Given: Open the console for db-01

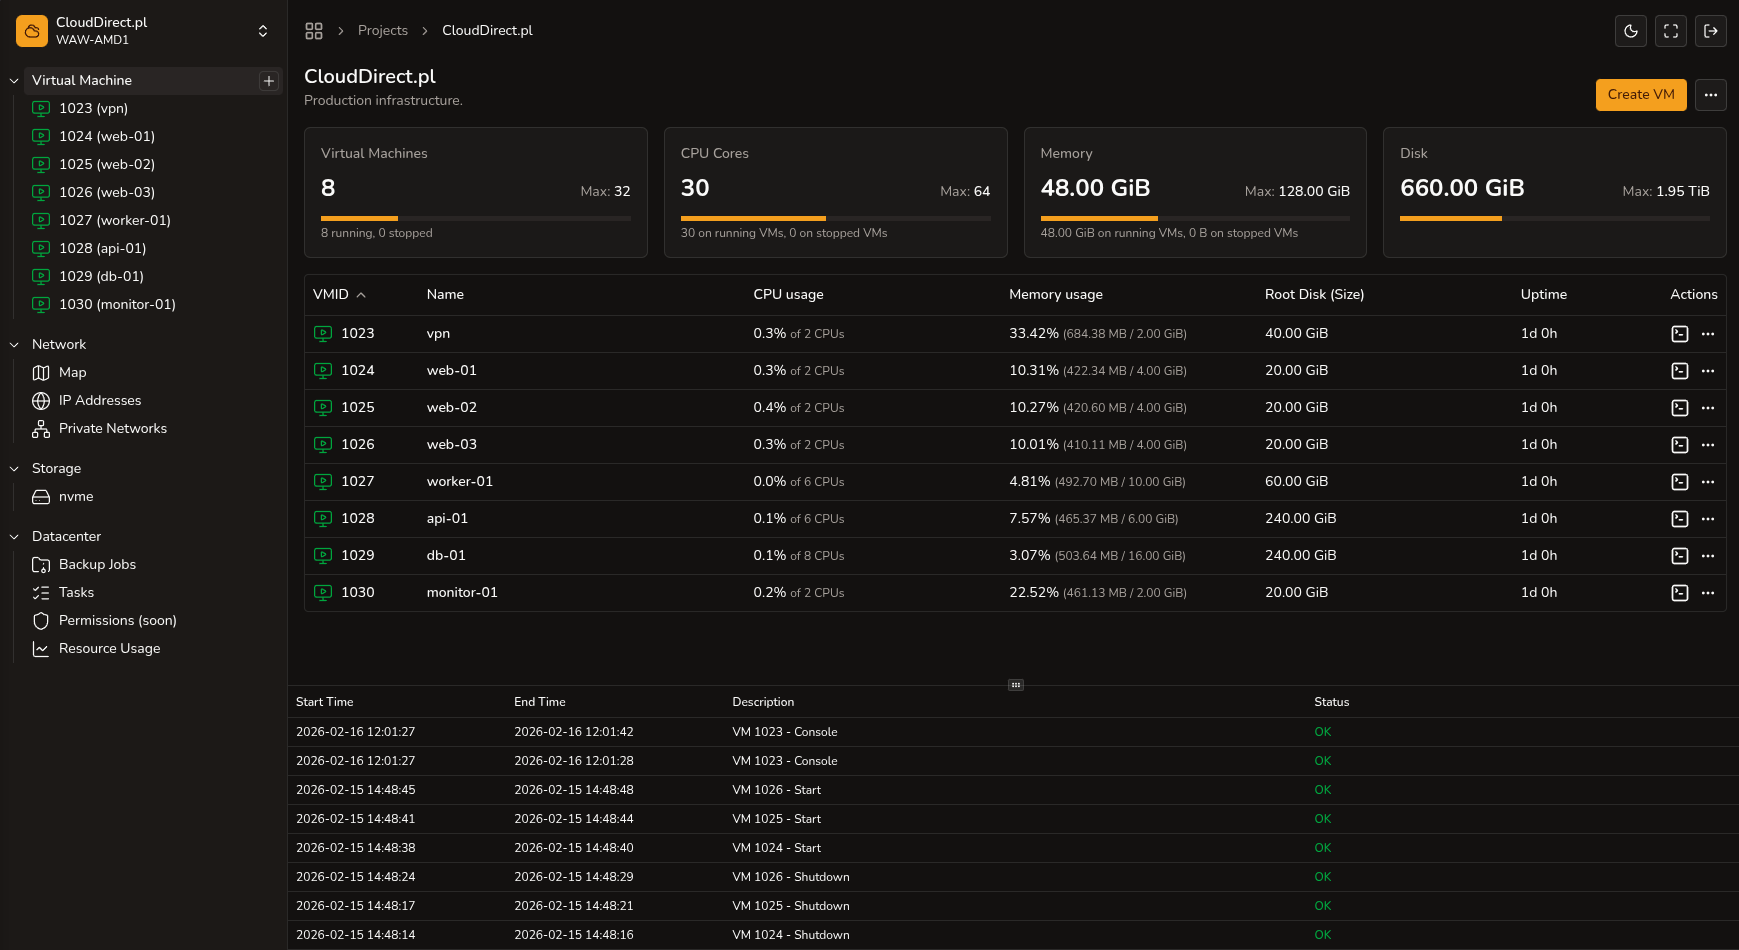Looking at the screenshot, I should pyautogui.click(x=1680, y=555).
